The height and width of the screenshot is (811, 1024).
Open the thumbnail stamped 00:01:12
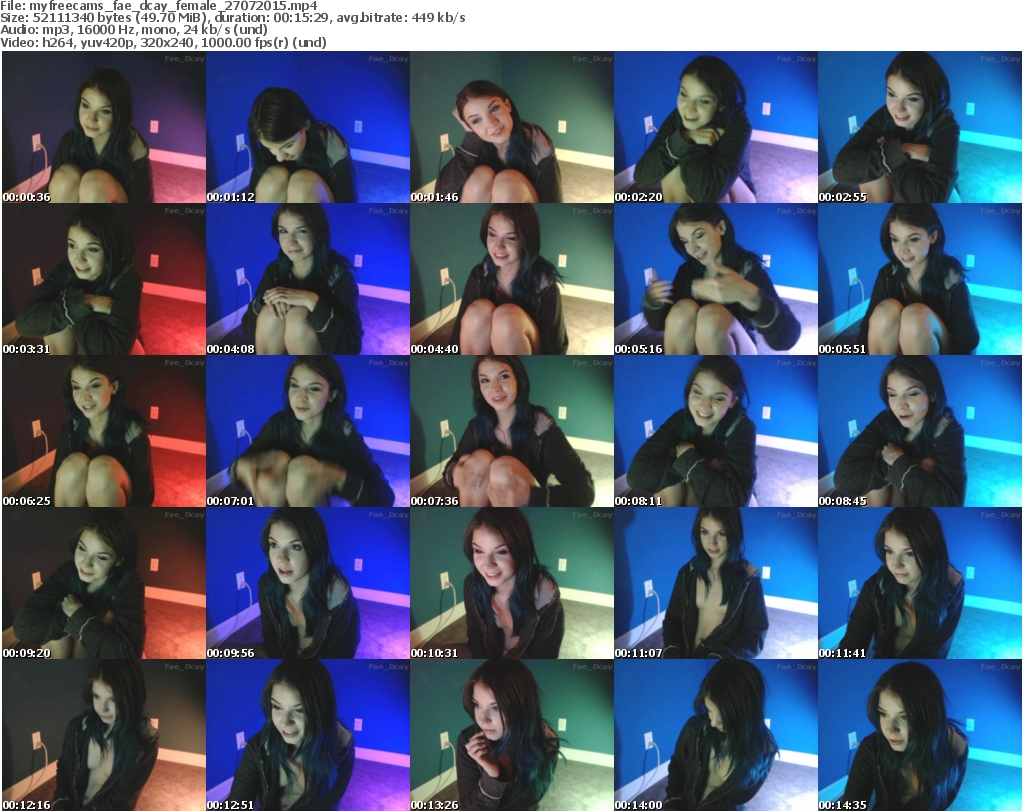pyautogui.click(x=308, y=127)
